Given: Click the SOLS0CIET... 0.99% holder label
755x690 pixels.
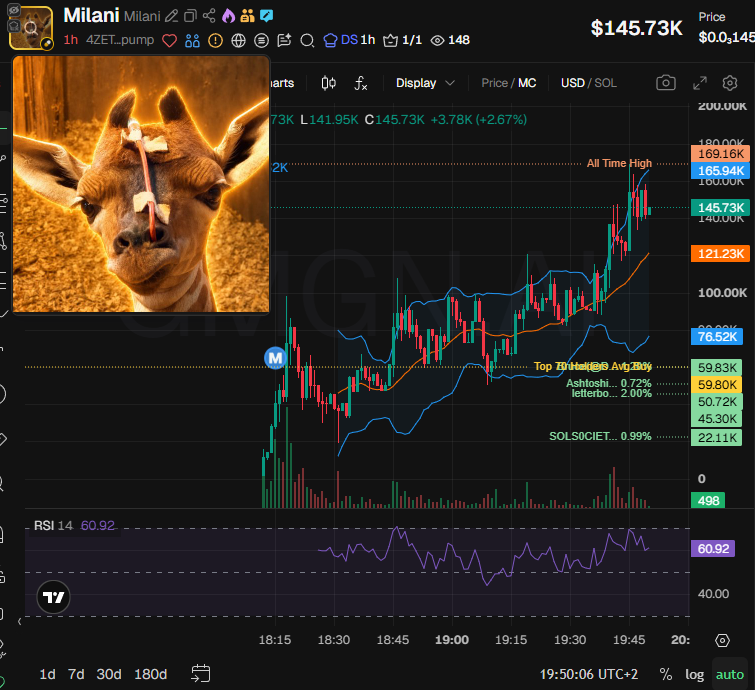Looking at the screenshot, I should 600,436.
